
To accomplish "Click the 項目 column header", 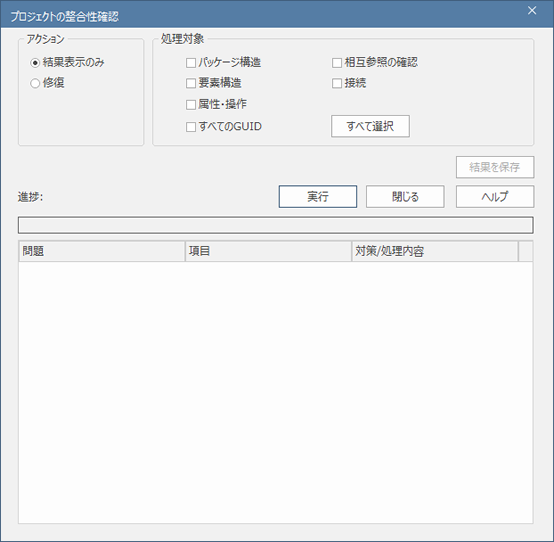I will pyautogui.click(x=269, y=251).
